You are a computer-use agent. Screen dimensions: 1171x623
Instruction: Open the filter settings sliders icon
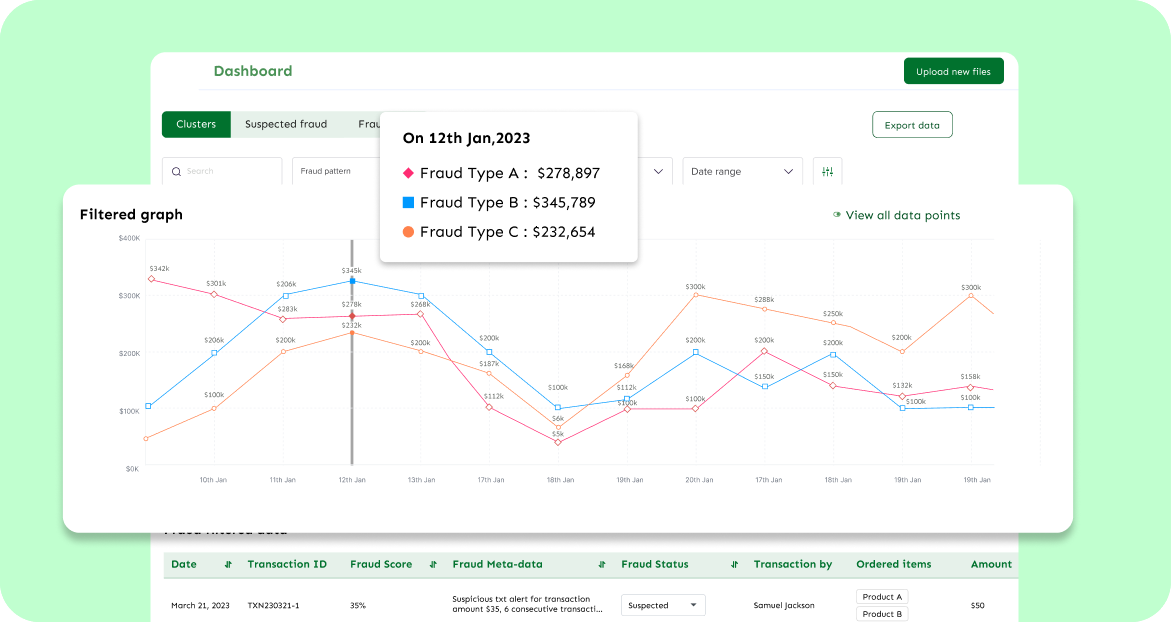[827, 172]
